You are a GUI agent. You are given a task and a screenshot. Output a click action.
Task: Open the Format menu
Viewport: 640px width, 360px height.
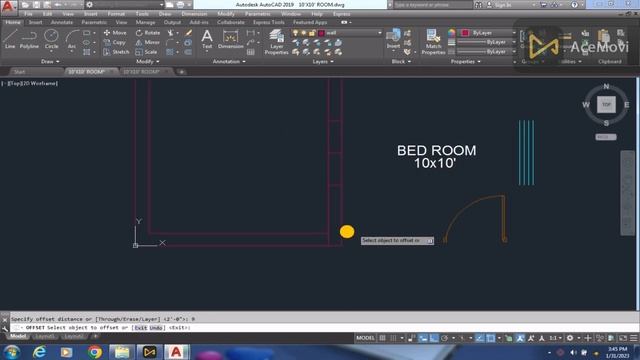pos(116,14)
